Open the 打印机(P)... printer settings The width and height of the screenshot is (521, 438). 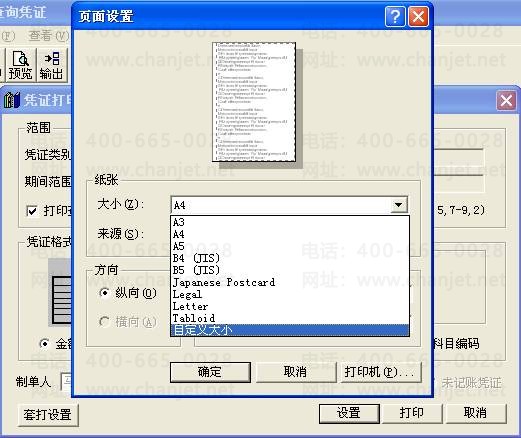click(380, 372)
